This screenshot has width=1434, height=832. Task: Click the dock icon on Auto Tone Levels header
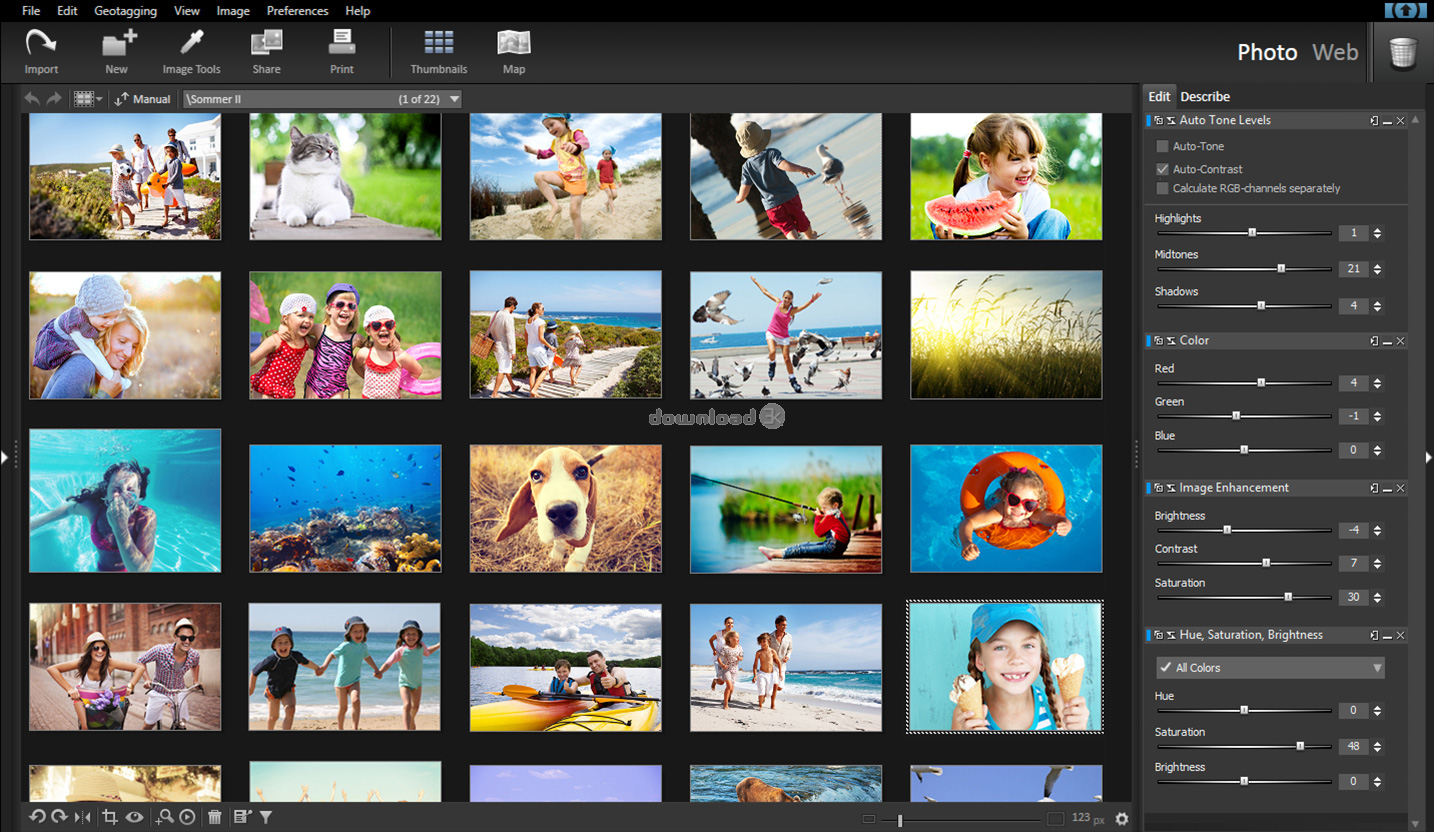pos(1374,120)
